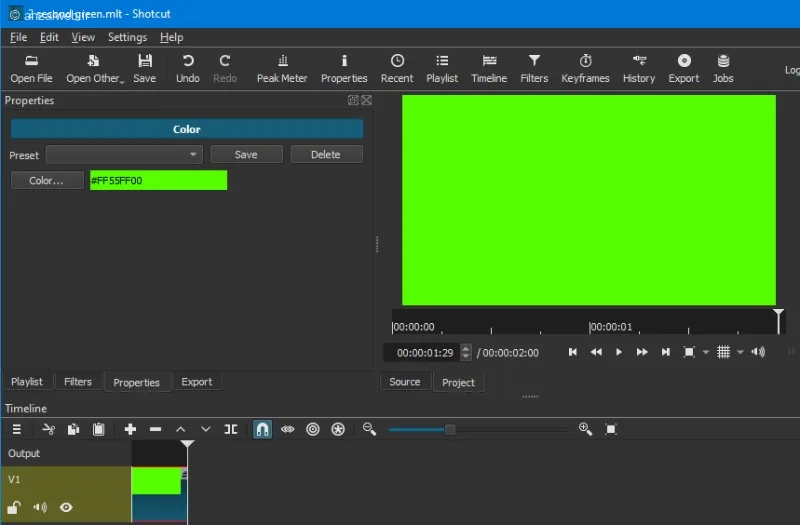Open the Settings menu
Image resolution: width=800 pixels, height=525 pixels.
tap(127, 37)
